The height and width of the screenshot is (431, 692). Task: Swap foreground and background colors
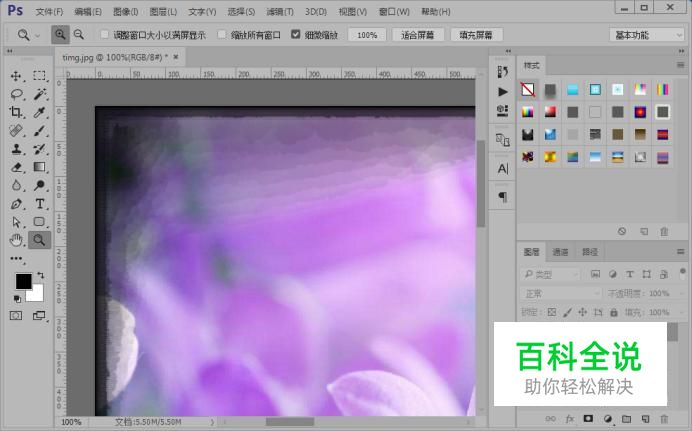(41, 275)
